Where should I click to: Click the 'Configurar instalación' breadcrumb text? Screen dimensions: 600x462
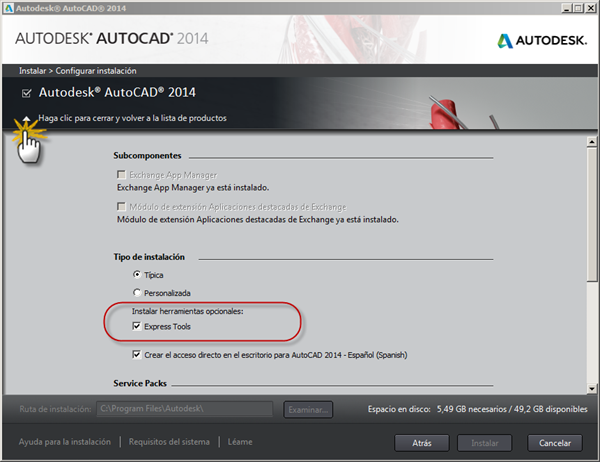point(96,71)
